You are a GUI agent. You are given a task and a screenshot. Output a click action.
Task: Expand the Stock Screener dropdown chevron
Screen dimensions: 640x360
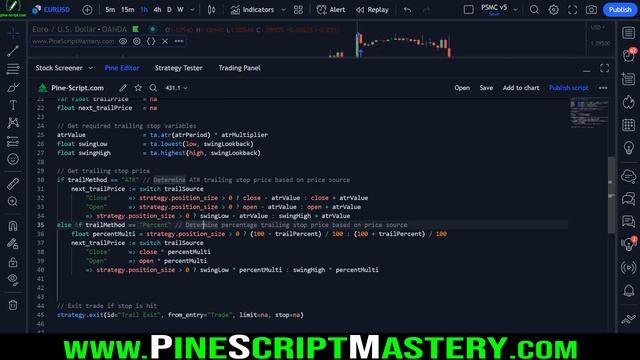(91, 68)
